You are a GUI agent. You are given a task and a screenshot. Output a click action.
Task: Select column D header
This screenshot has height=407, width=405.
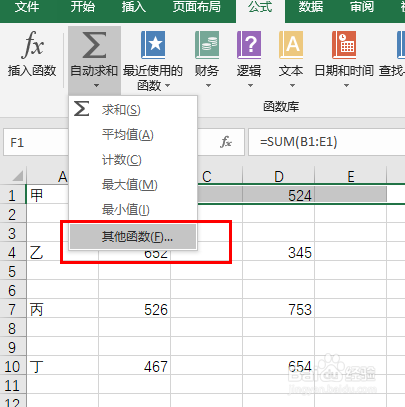coord(279,176)
